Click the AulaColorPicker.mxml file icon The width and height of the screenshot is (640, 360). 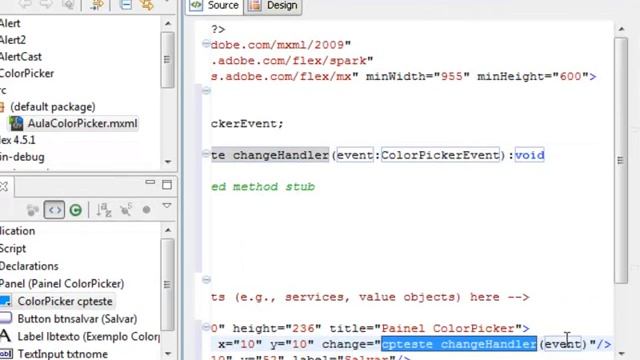coord(16,124)
